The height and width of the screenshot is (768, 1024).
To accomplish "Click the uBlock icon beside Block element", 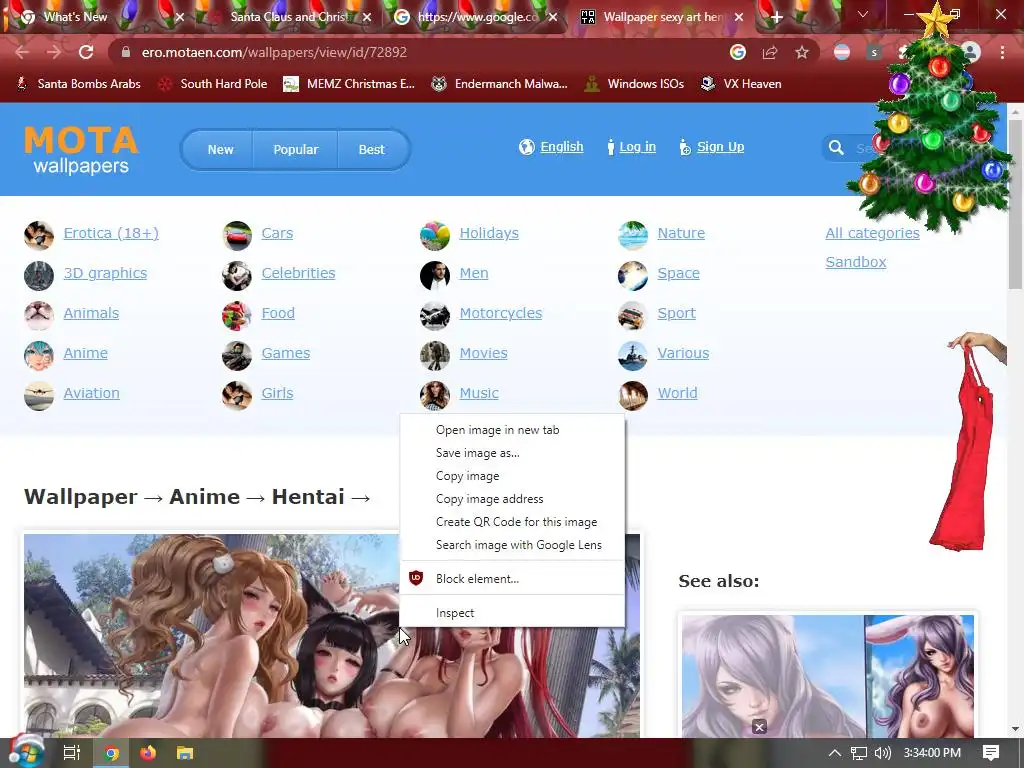I will (x=416, y=578).
